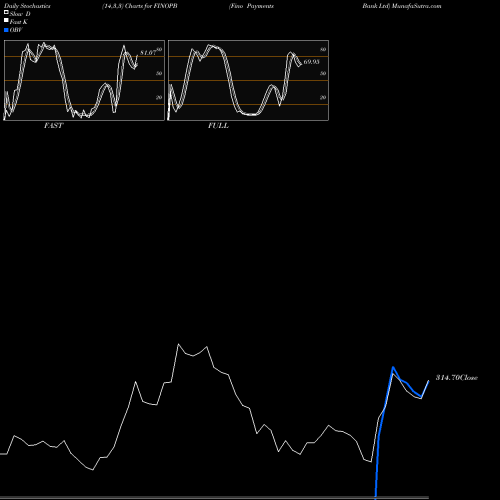Click the '50' axis label in FULL chart
The image size is (500, 500).
[x=323, y=73]
